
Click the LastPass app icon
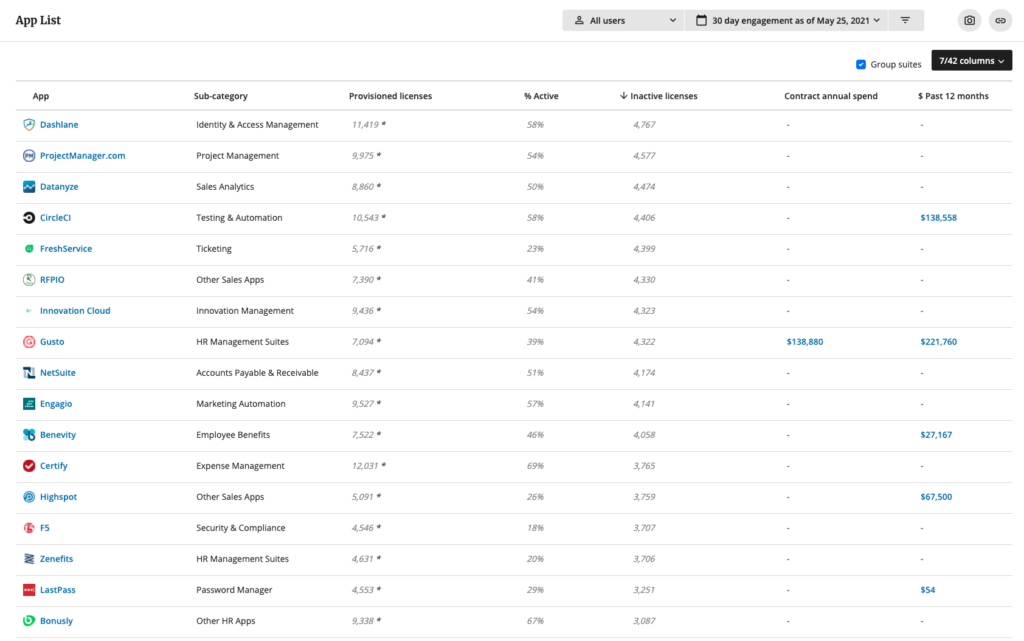coord(29,589)
